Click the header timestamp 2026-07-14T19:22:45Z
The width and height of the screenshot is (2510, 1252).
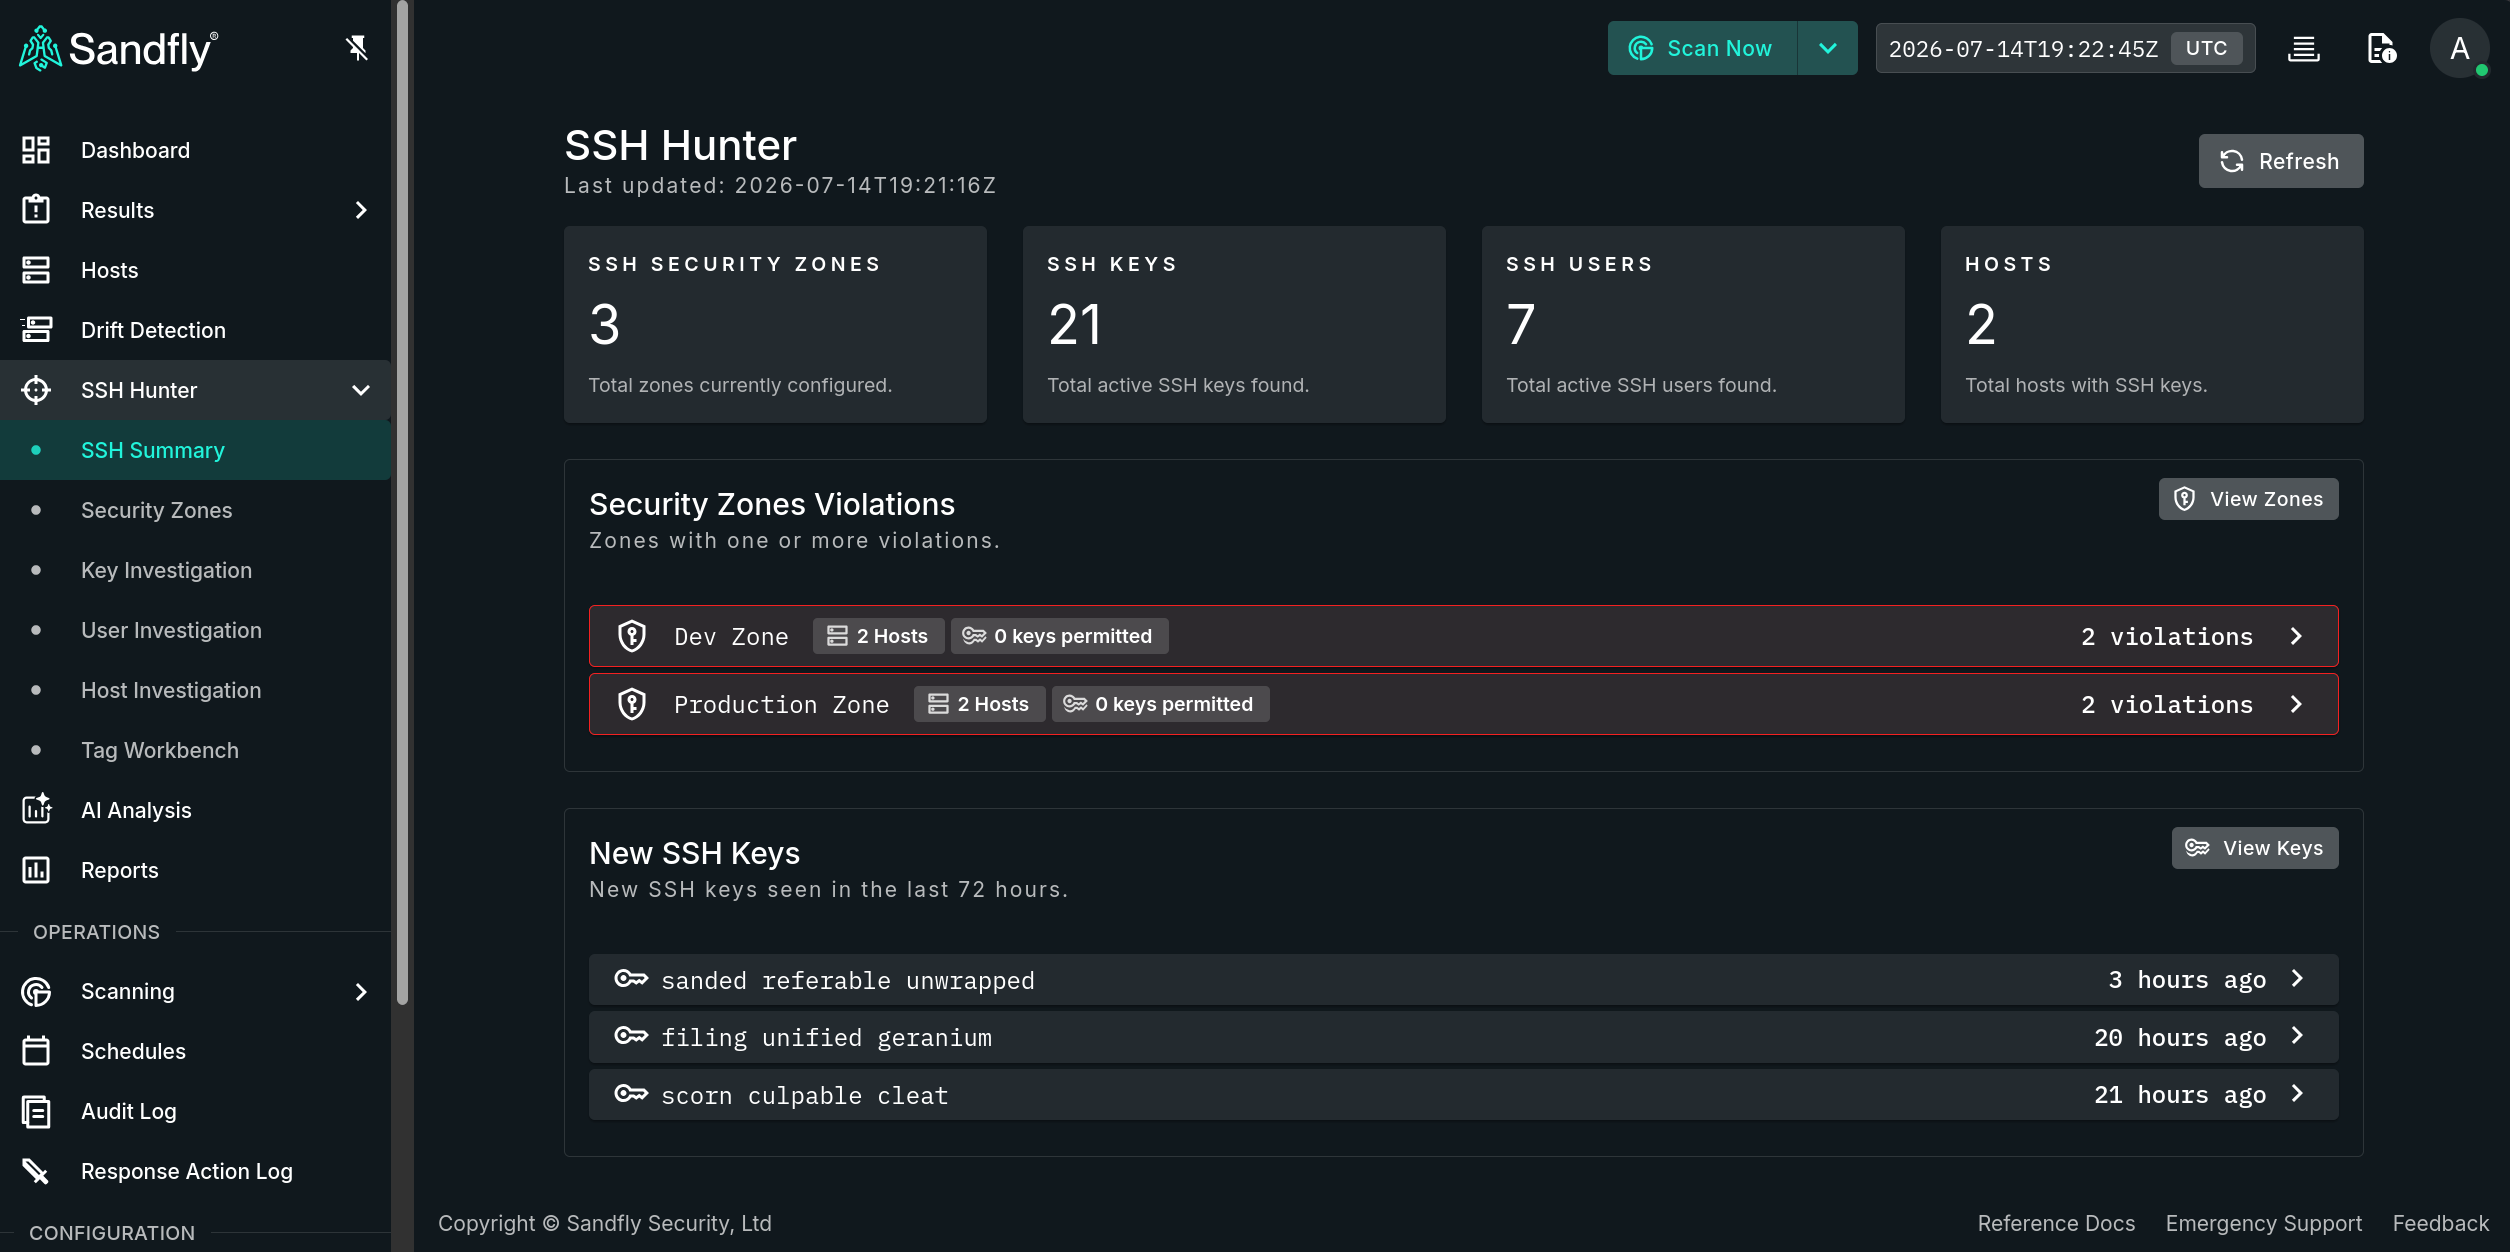(x=2023, y=49)
